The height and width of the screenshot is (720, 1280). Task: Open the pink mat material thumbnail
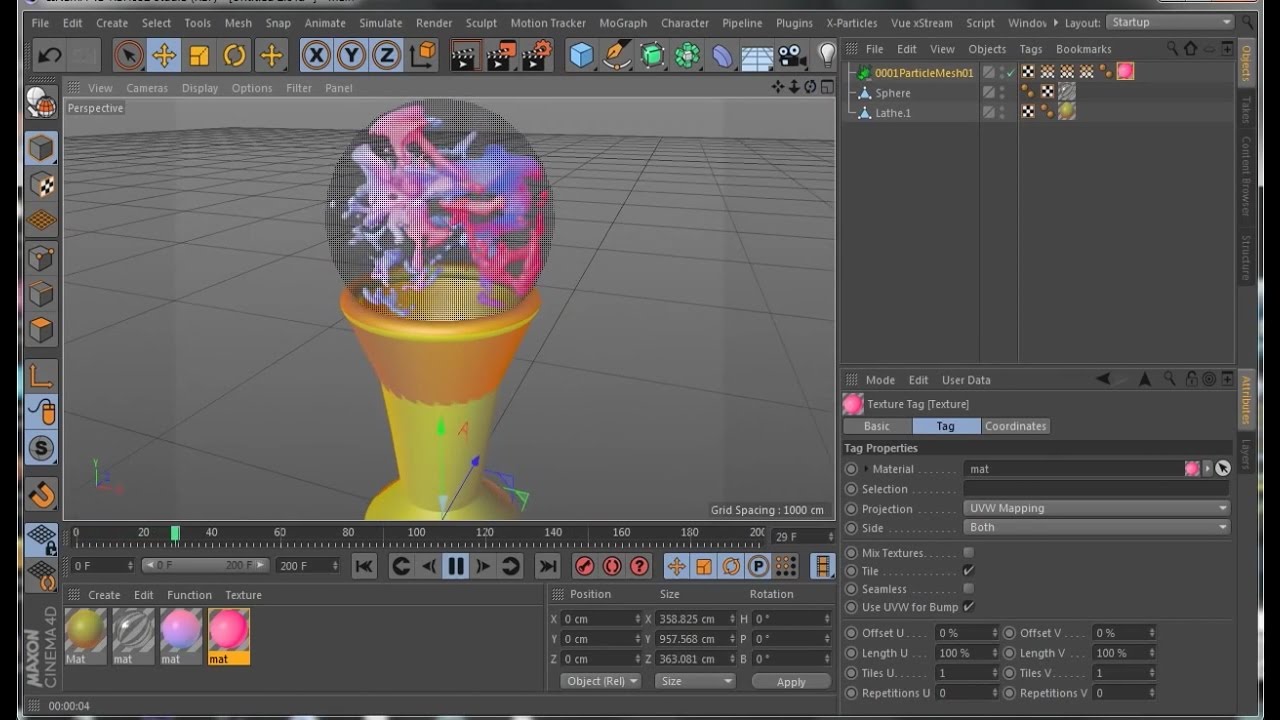point(228,630)
